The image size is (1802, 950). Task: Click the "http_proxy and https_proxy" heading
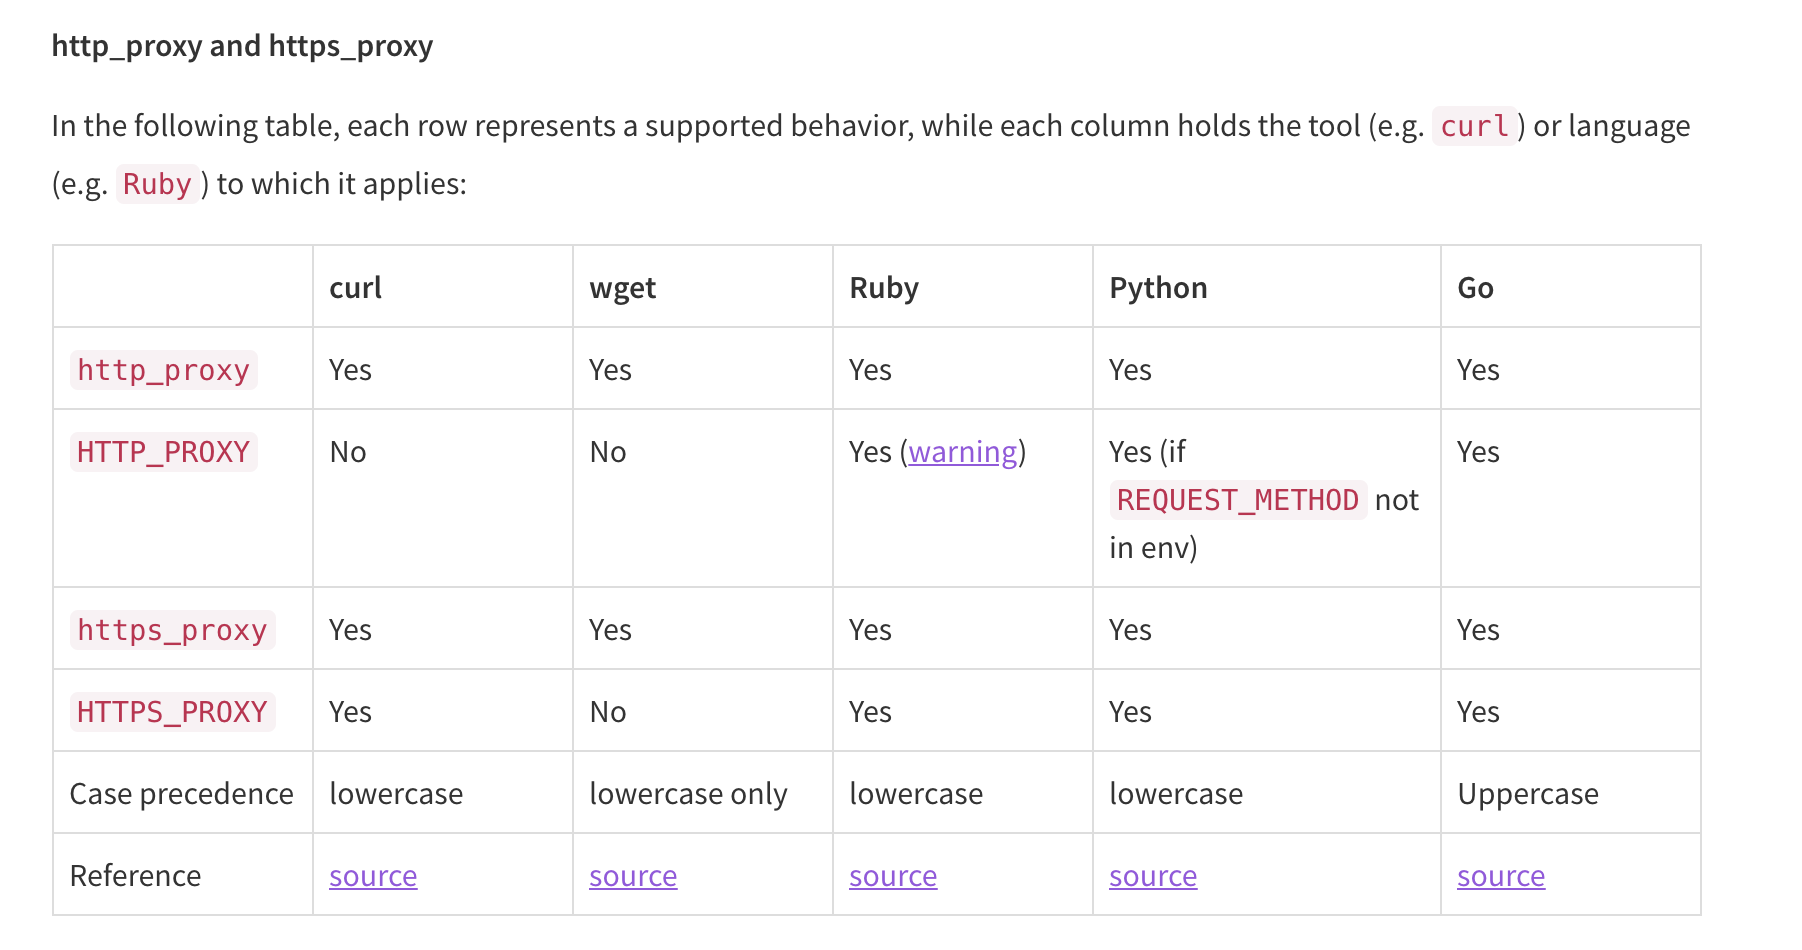242,46
